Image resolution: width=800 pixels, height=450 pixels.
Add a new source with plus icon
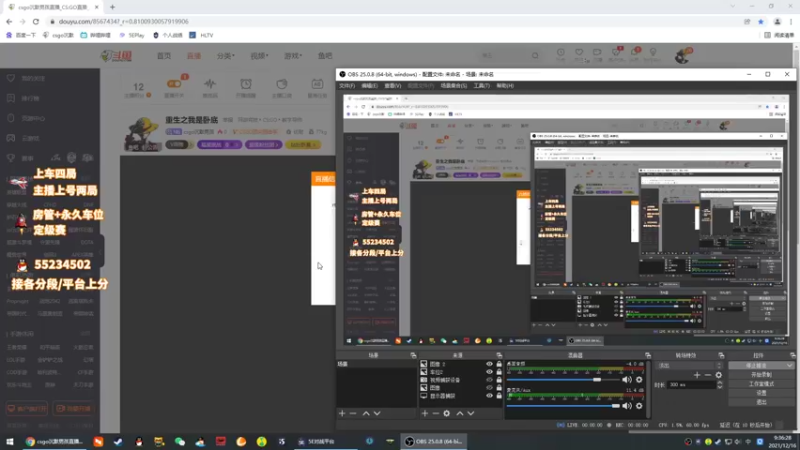[x=424, y=413]
